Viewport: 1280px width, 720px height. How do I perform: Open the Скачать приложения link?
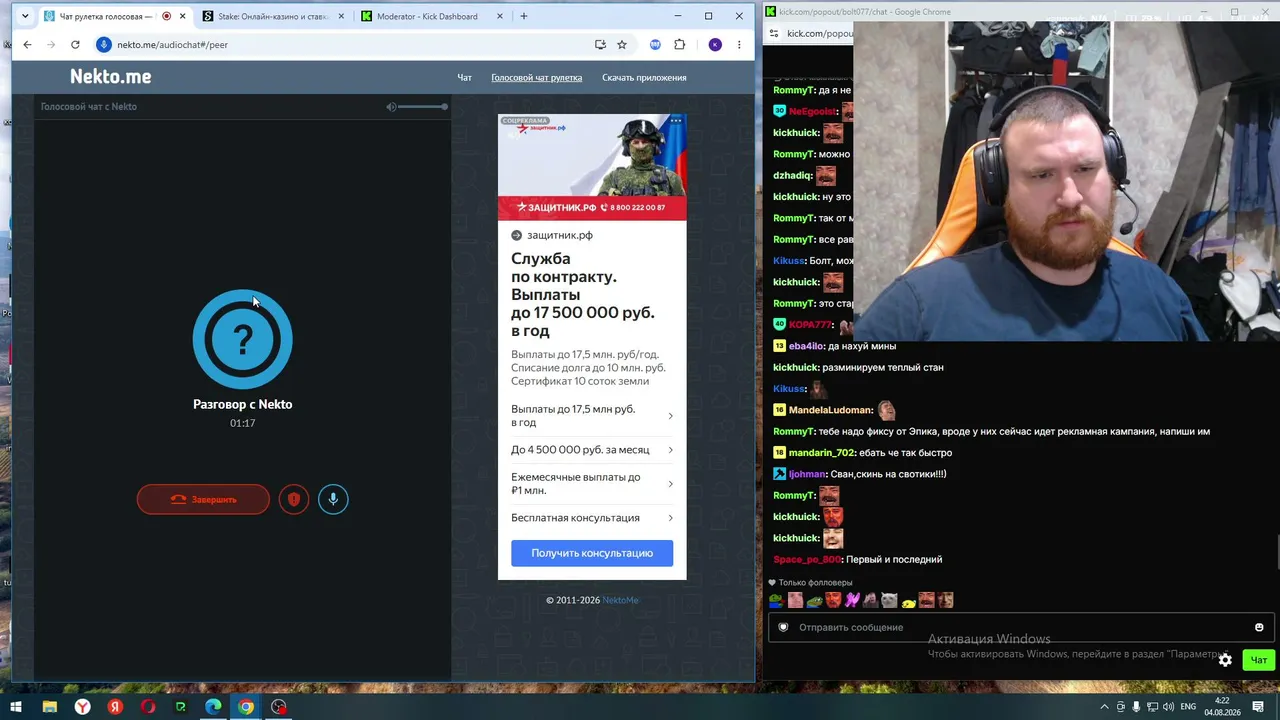point(644,77)
